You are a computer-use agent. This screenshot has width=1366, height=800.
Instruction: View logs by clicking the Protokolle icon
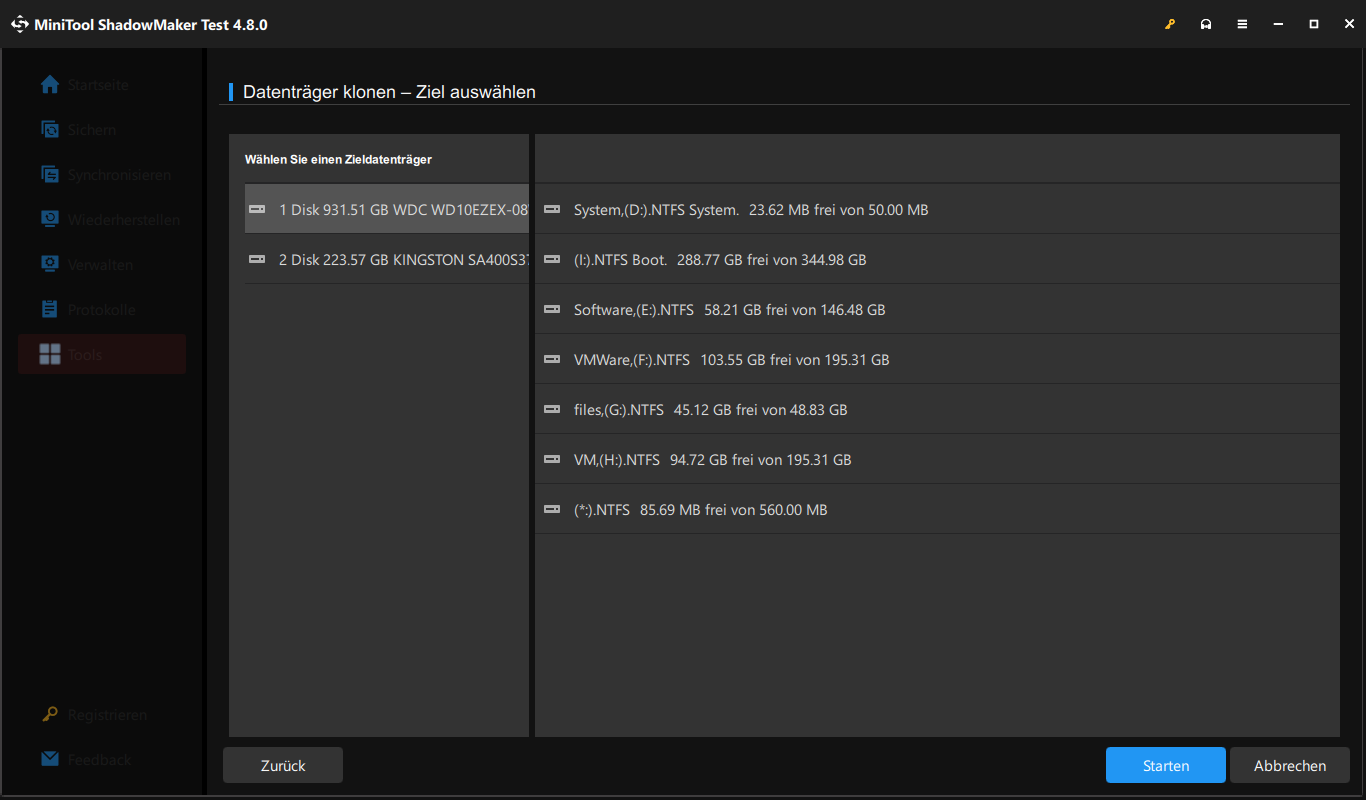(x=50, y=309)
